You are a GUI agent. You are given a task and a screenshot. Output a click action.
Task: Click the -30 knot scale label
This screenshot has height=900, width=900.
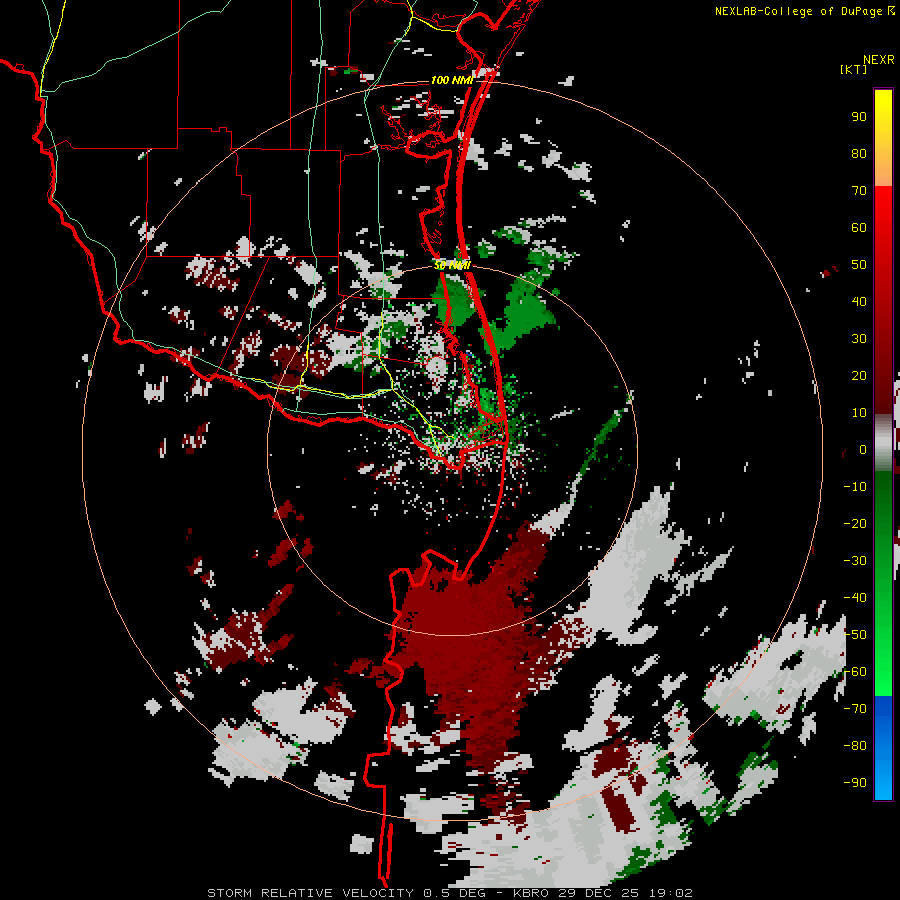click(855, 561)
